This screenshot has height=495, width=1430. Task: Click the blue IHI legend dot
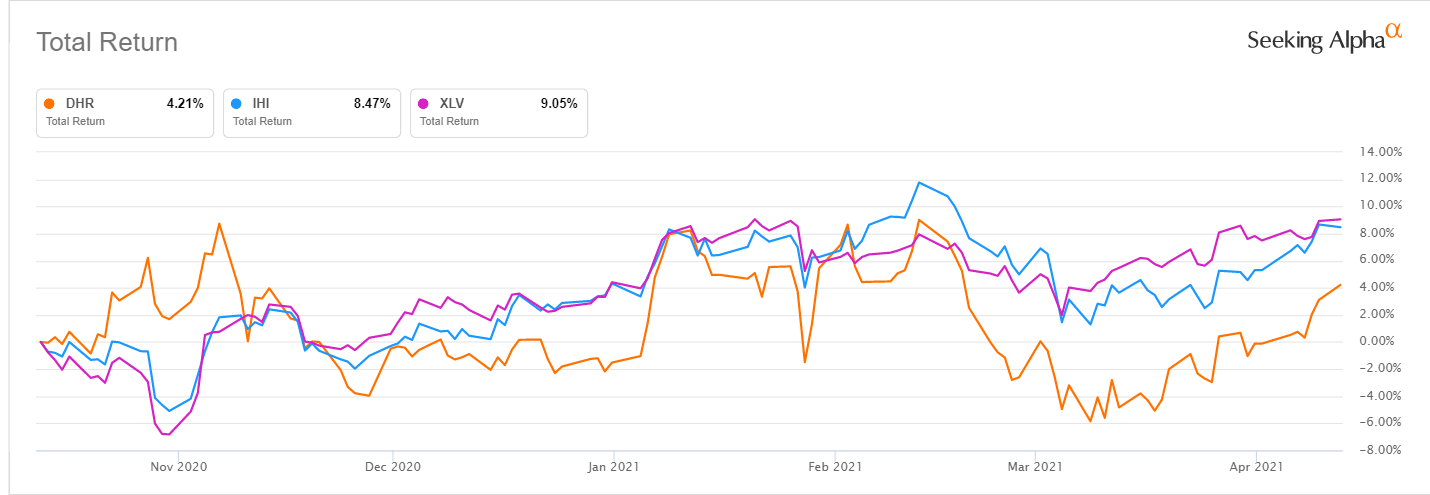(237, 103)
